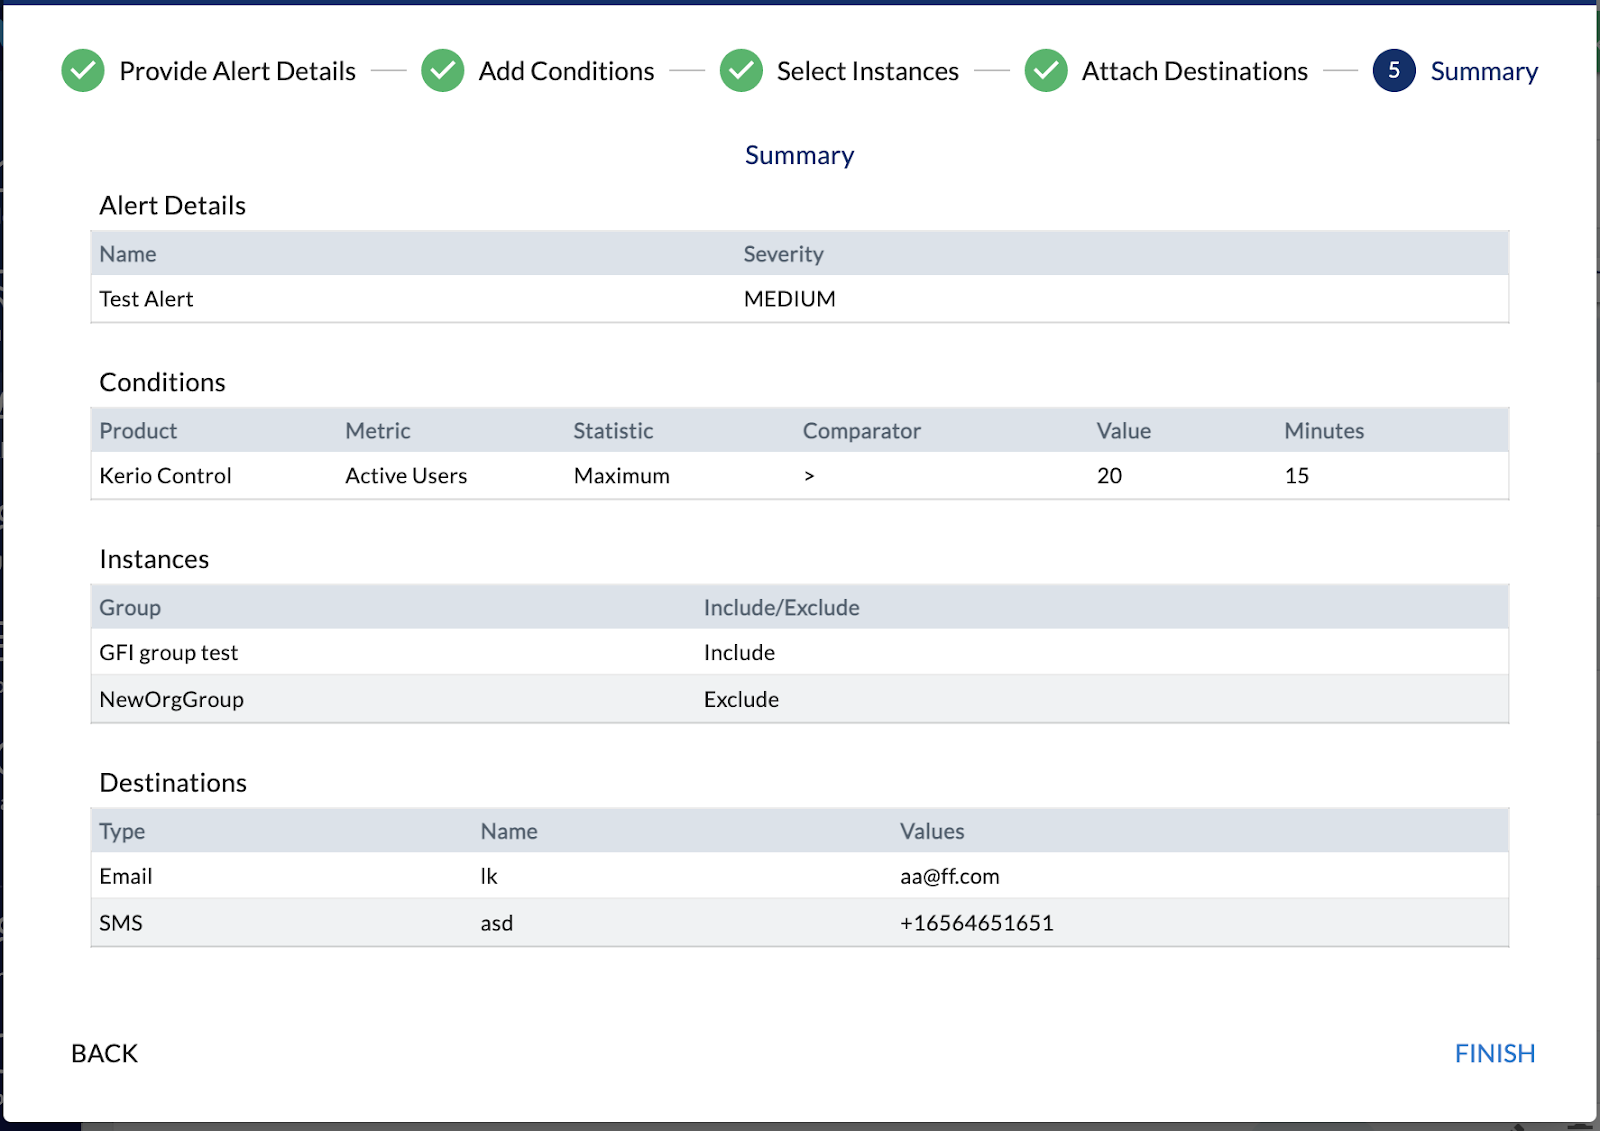This screenshot has width=1600, height=1131.
Task: Click the Statistic column header
Action: pyautogui.click(x=613, y=431)
